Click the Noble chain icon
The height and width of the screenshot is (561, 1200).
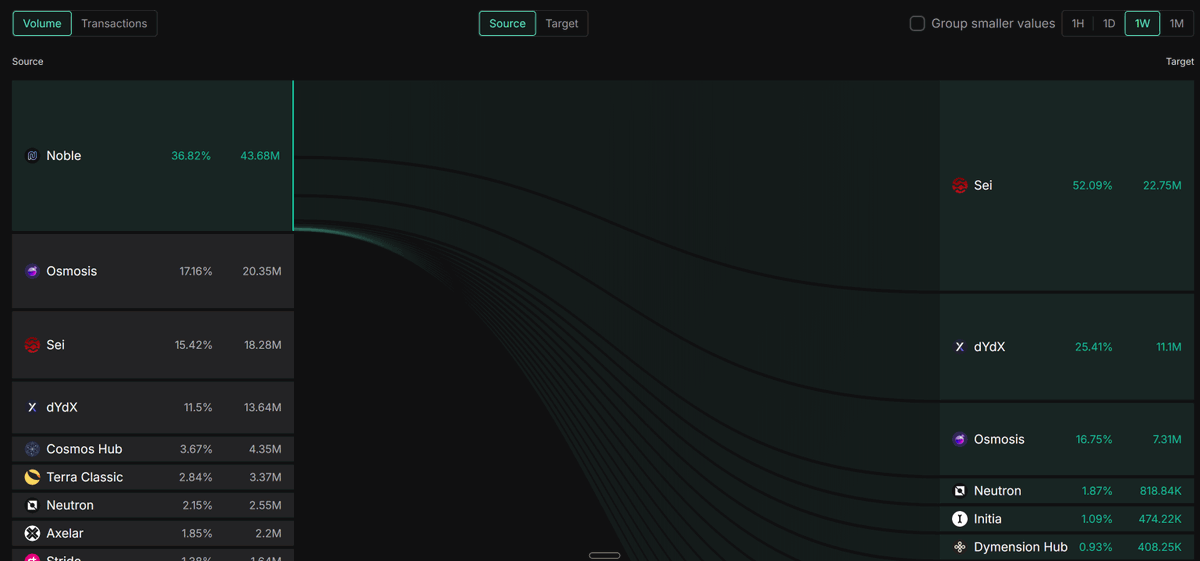(32, 156)
